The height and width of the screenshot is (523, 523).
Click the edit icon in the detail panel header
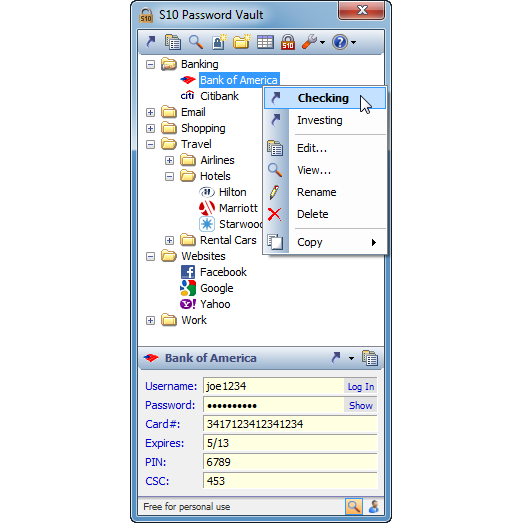(x=370, y=358)
